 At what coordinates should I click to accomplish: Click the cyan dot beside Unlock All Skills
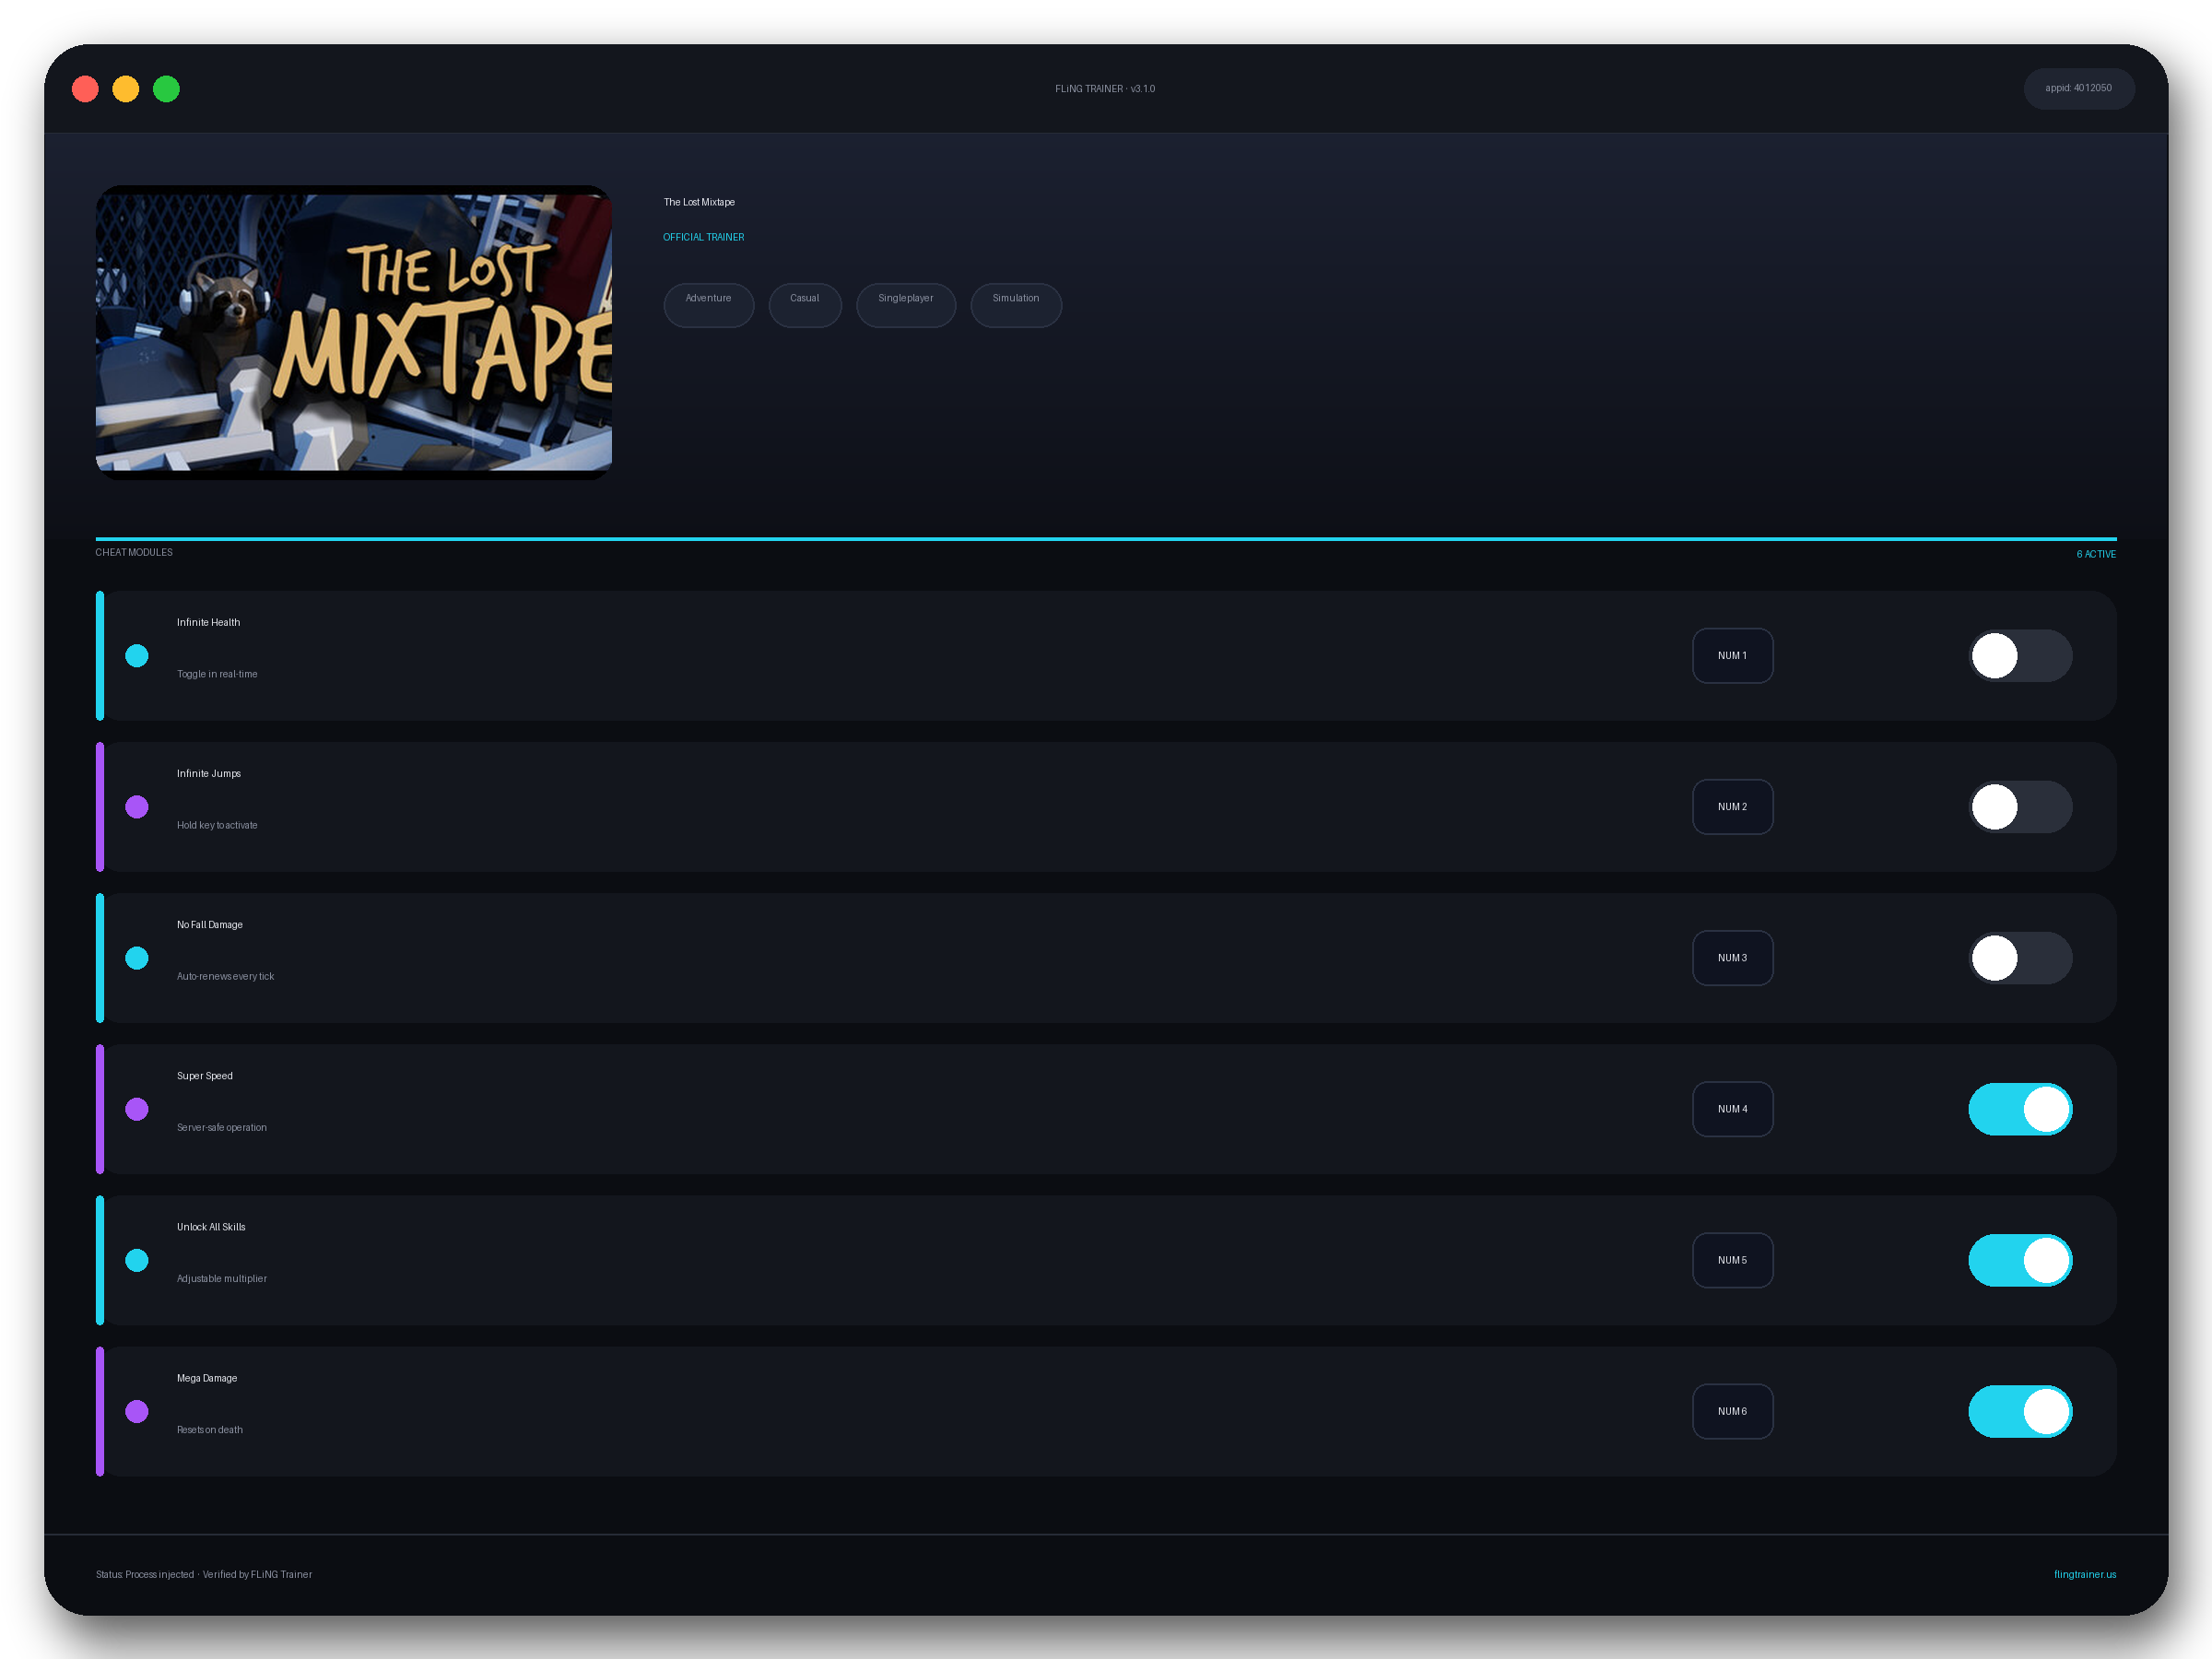pos(137,1260)
